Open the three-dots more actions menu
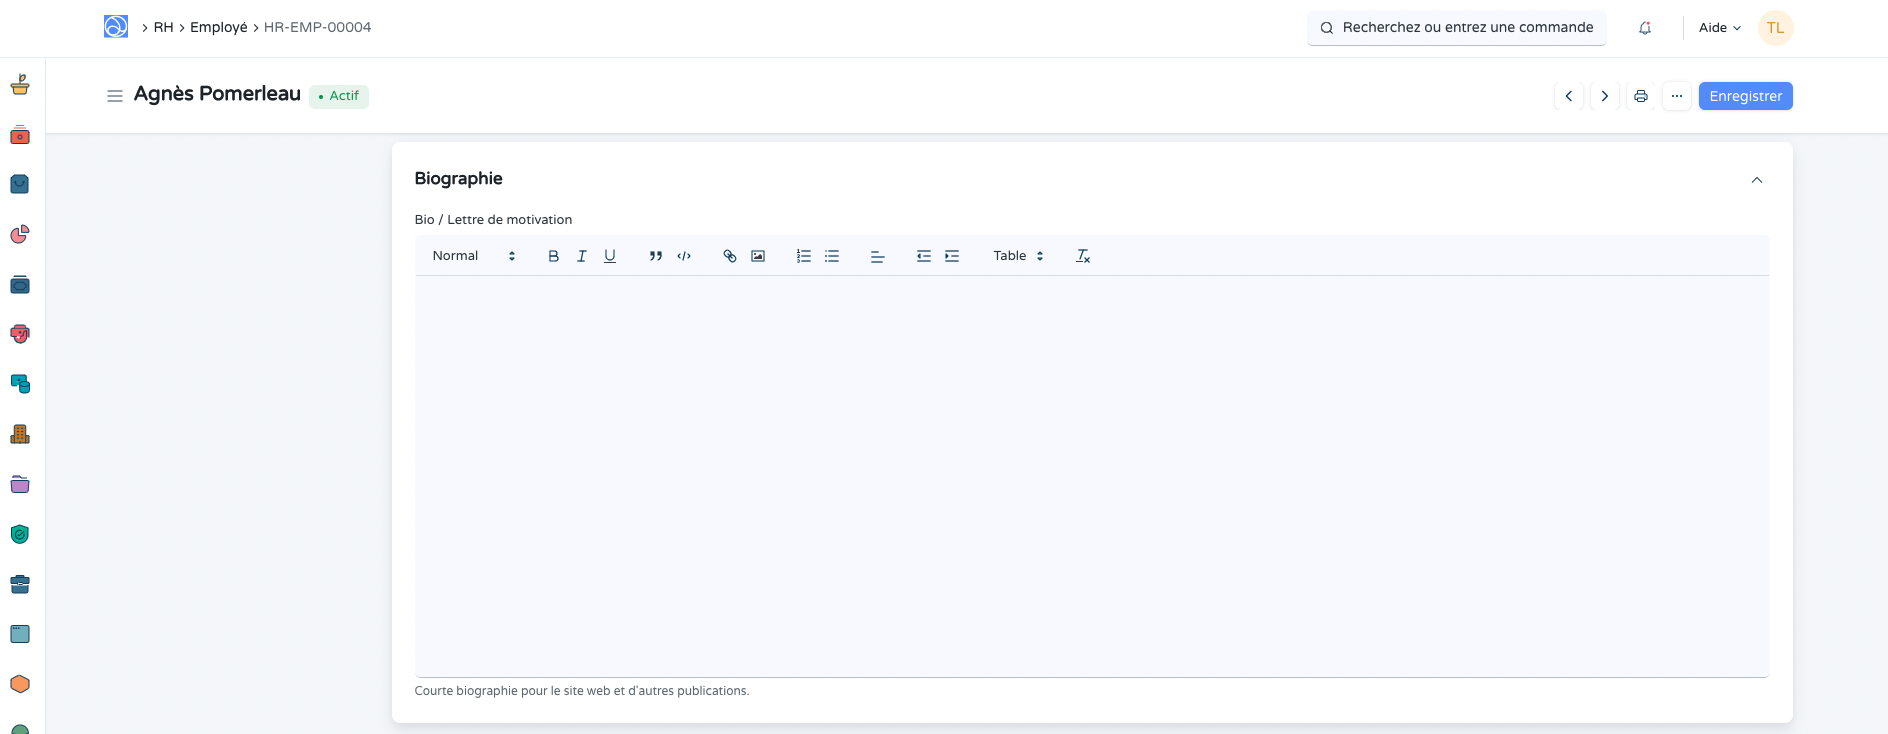This screenshot has height=734, width=1888. point(1677,96)
